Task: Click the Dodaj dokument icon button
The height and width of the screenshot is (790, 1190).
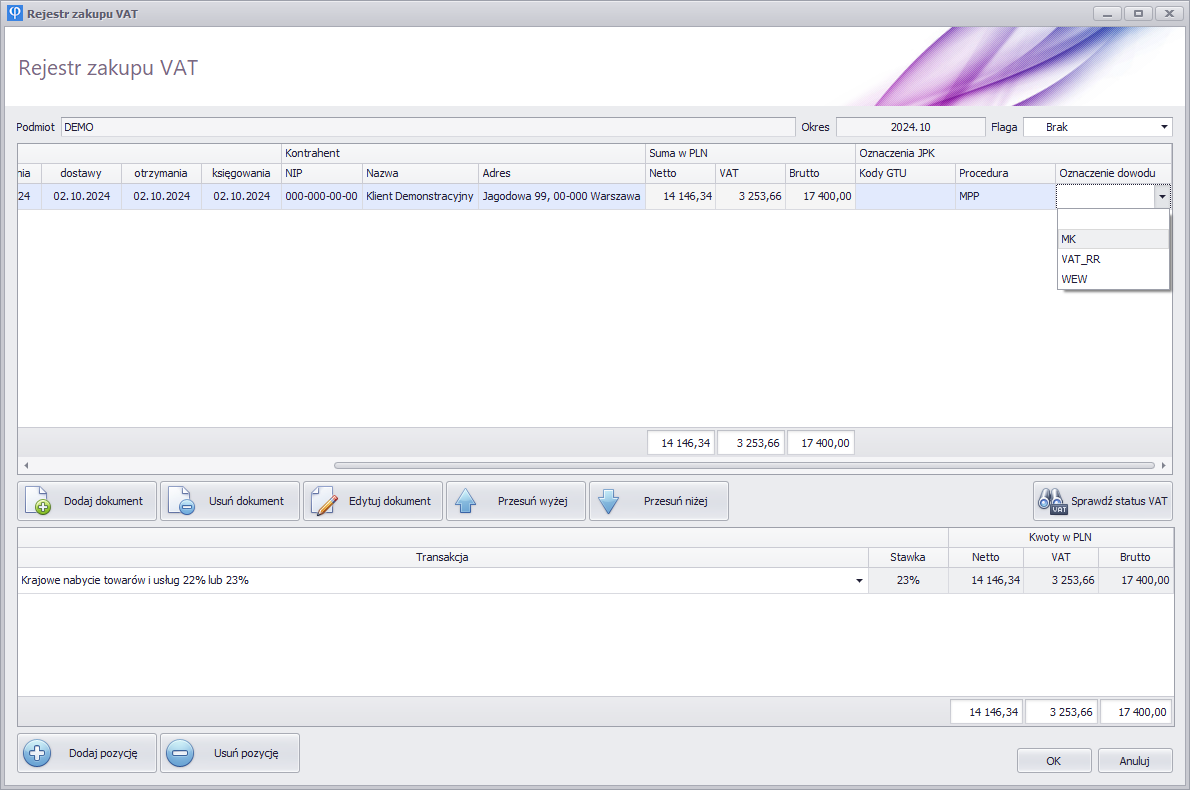Action: tap(37, 501)
